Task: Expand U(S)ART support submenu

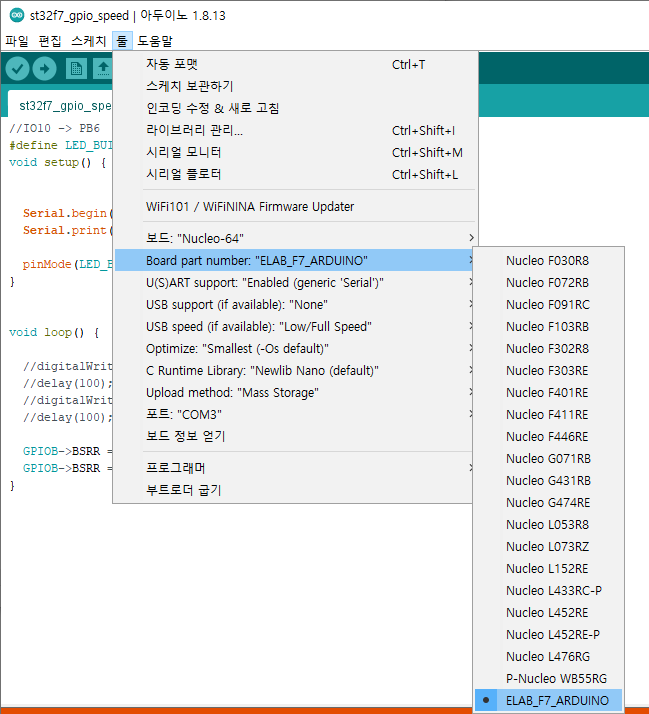Action: click(296, 282)
